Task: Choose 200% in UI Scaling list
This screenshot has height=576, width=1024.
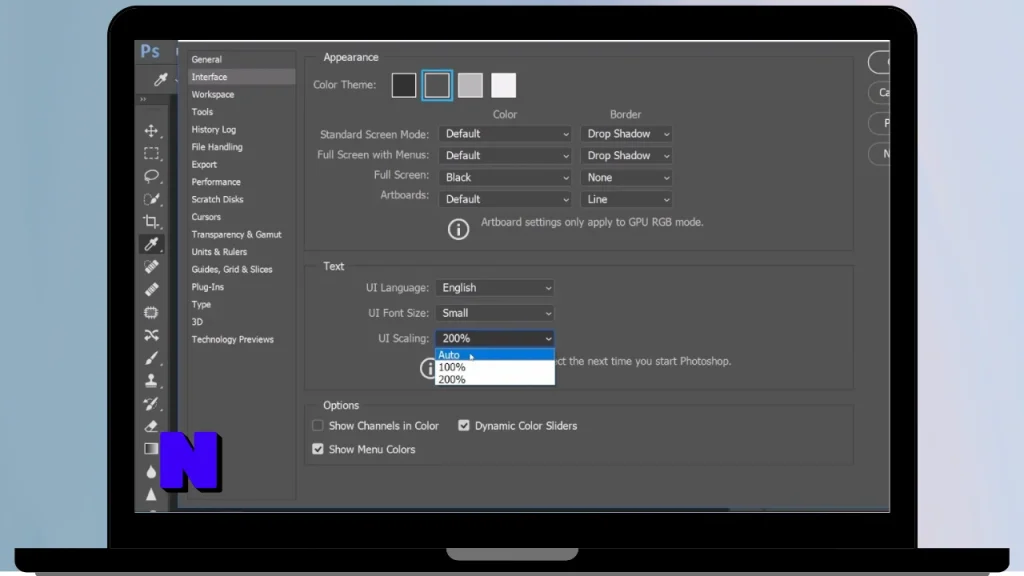Action: [x=494, y=379]
